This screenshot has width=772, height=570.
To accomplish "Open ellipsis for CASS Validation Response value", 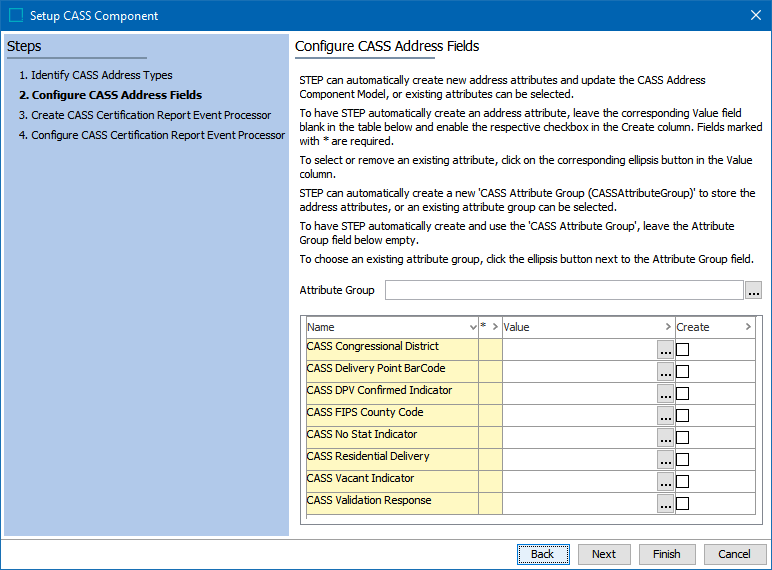I will pyautogui.click(x=666, y=504).
